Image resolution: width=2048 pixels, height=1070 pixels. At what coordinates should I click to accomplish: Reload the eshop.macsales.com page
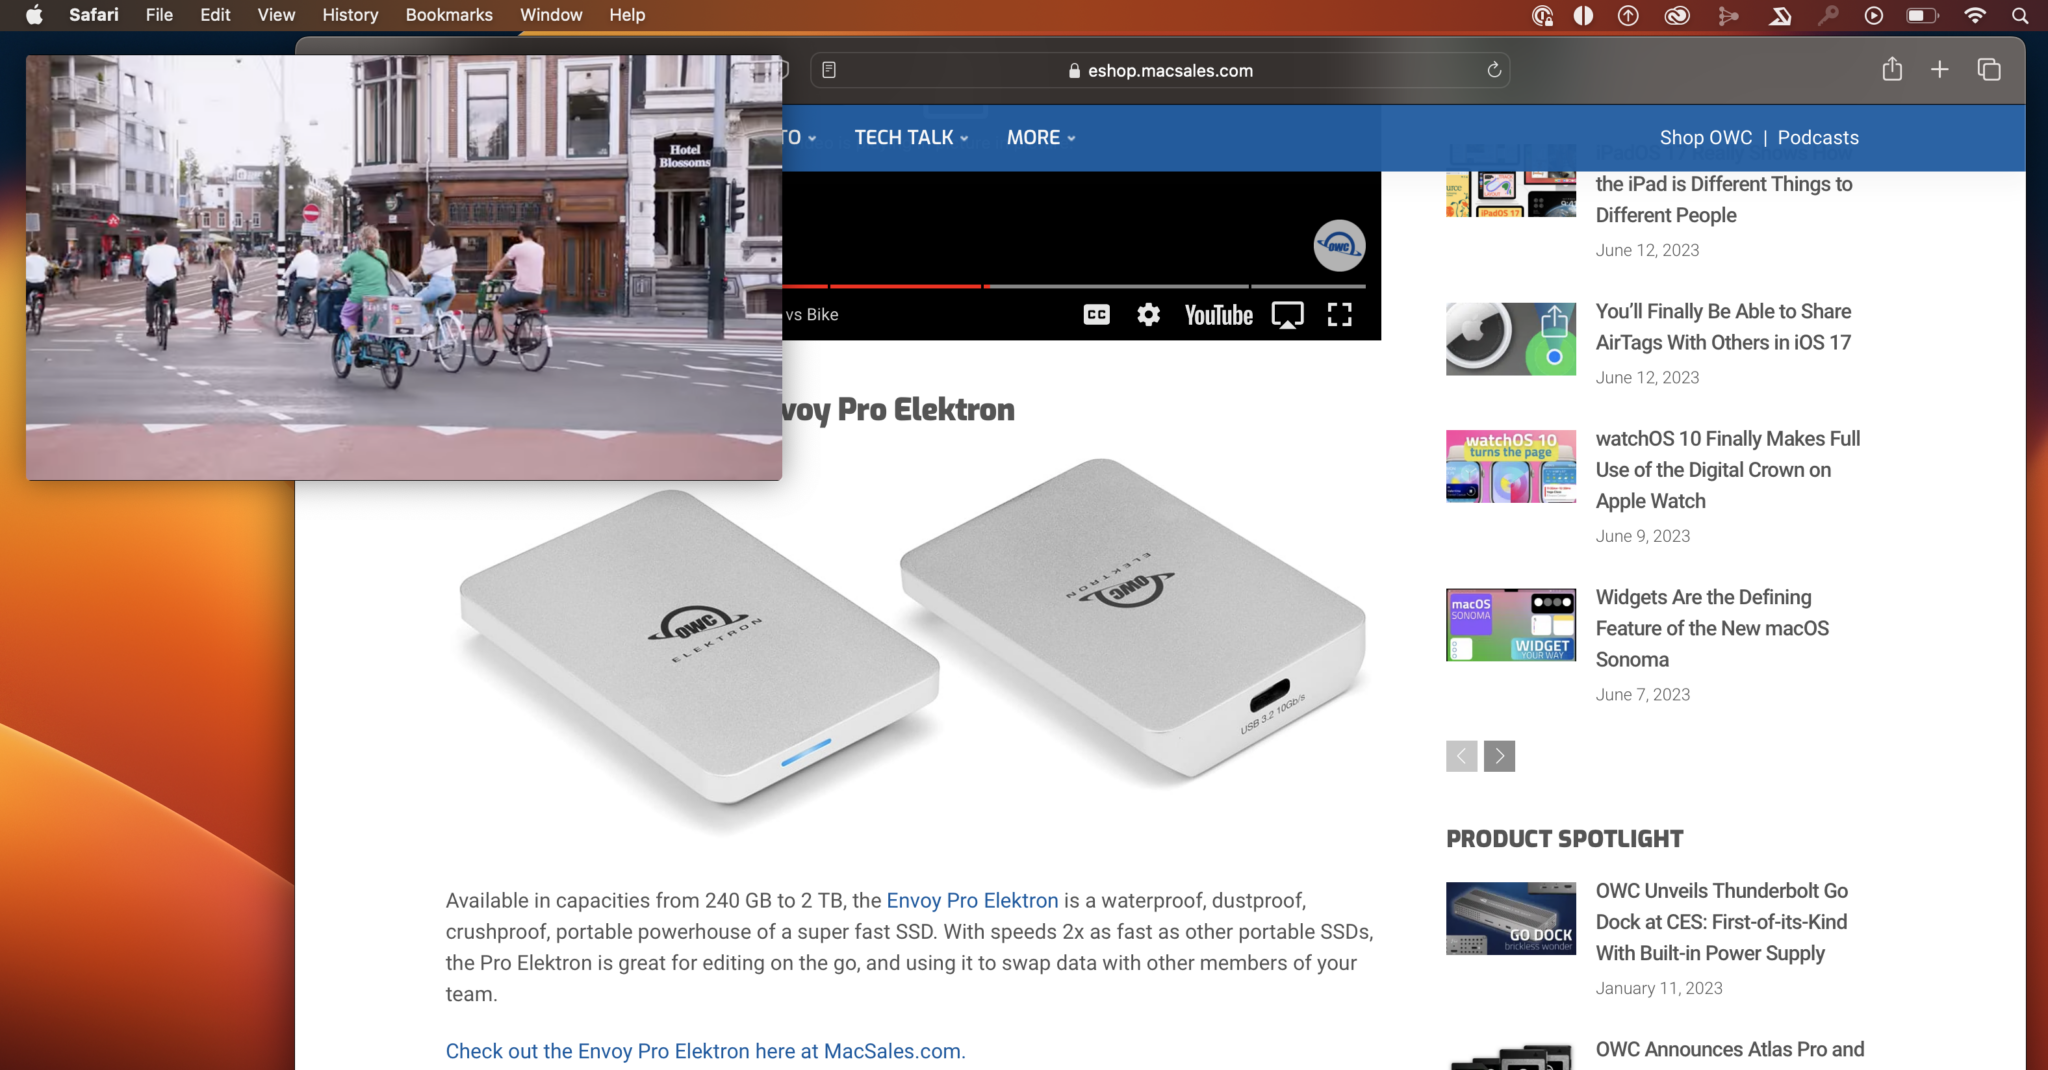pos(1493,70)
